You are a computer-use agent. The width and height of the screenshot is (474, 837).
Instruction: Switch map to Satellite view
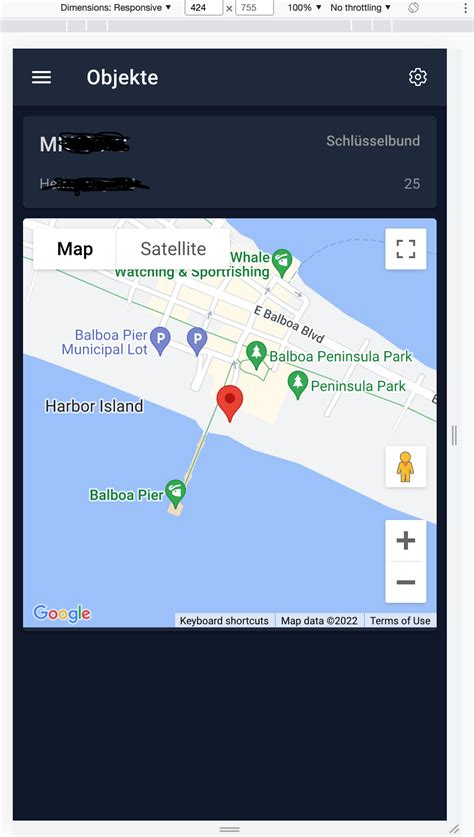pyautogui.click(x=173, y=249)
